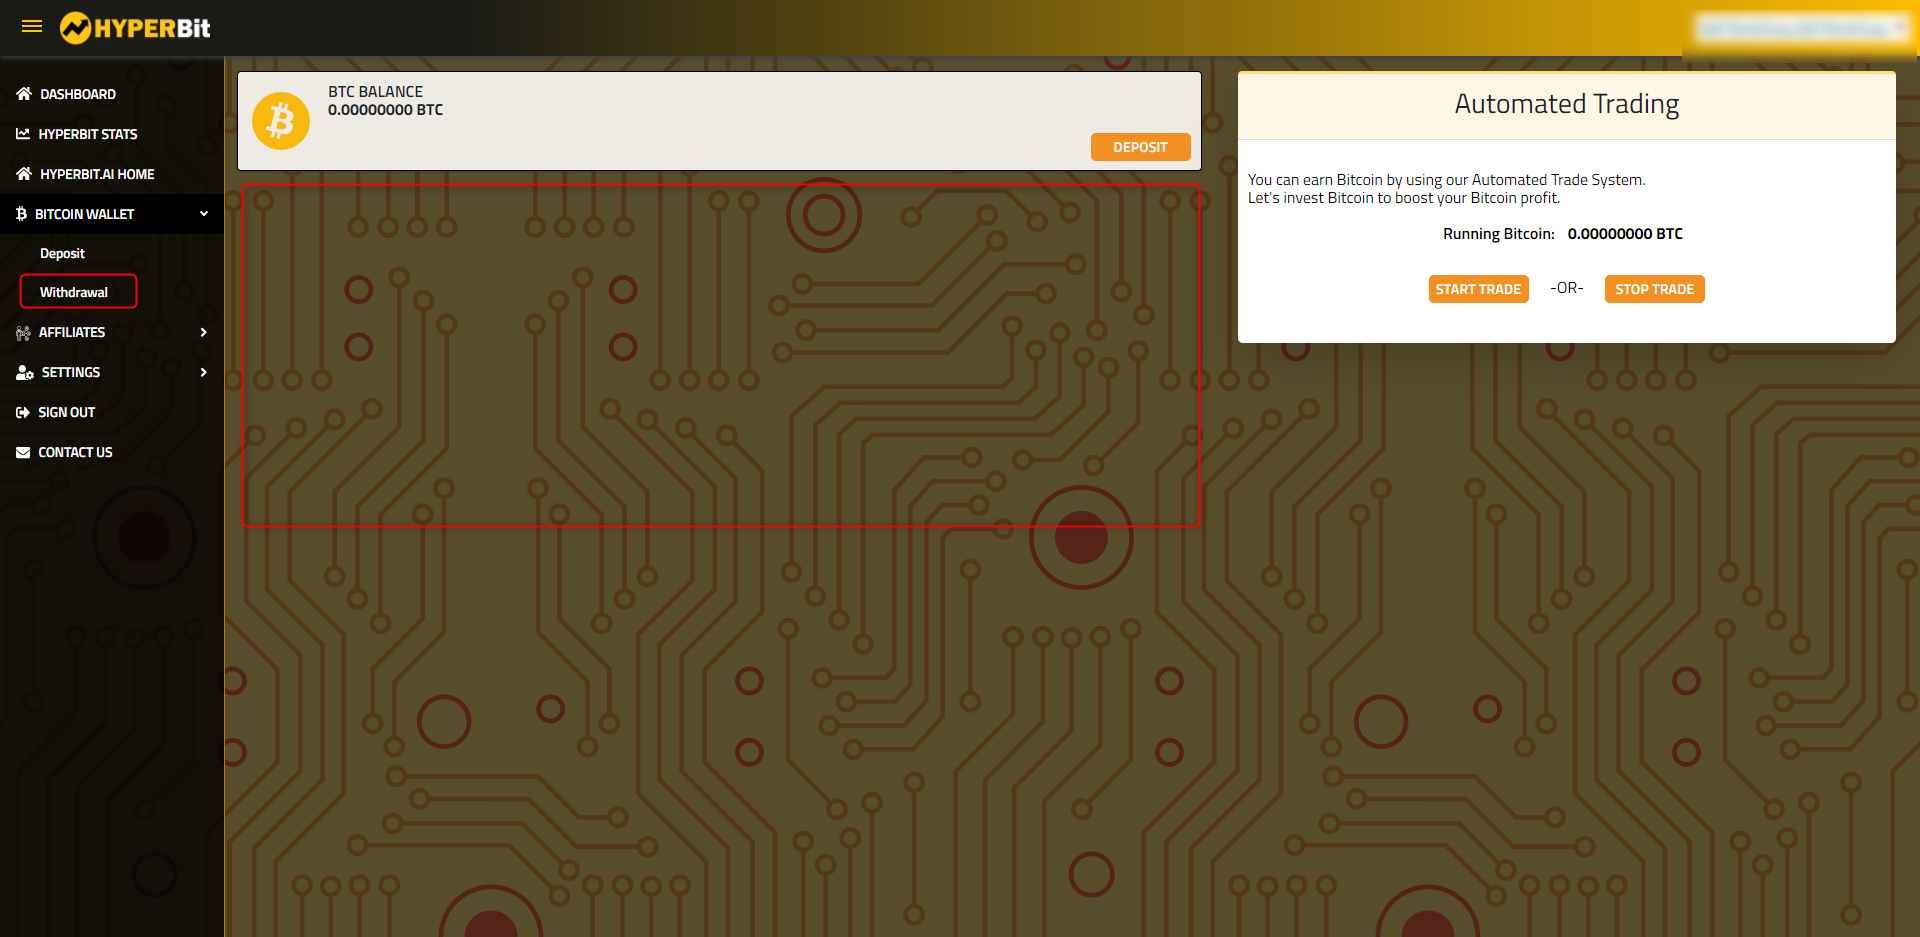Click the HyperBit.AI Home house icon
This screenshot has width=1920, height=937.
24,174
